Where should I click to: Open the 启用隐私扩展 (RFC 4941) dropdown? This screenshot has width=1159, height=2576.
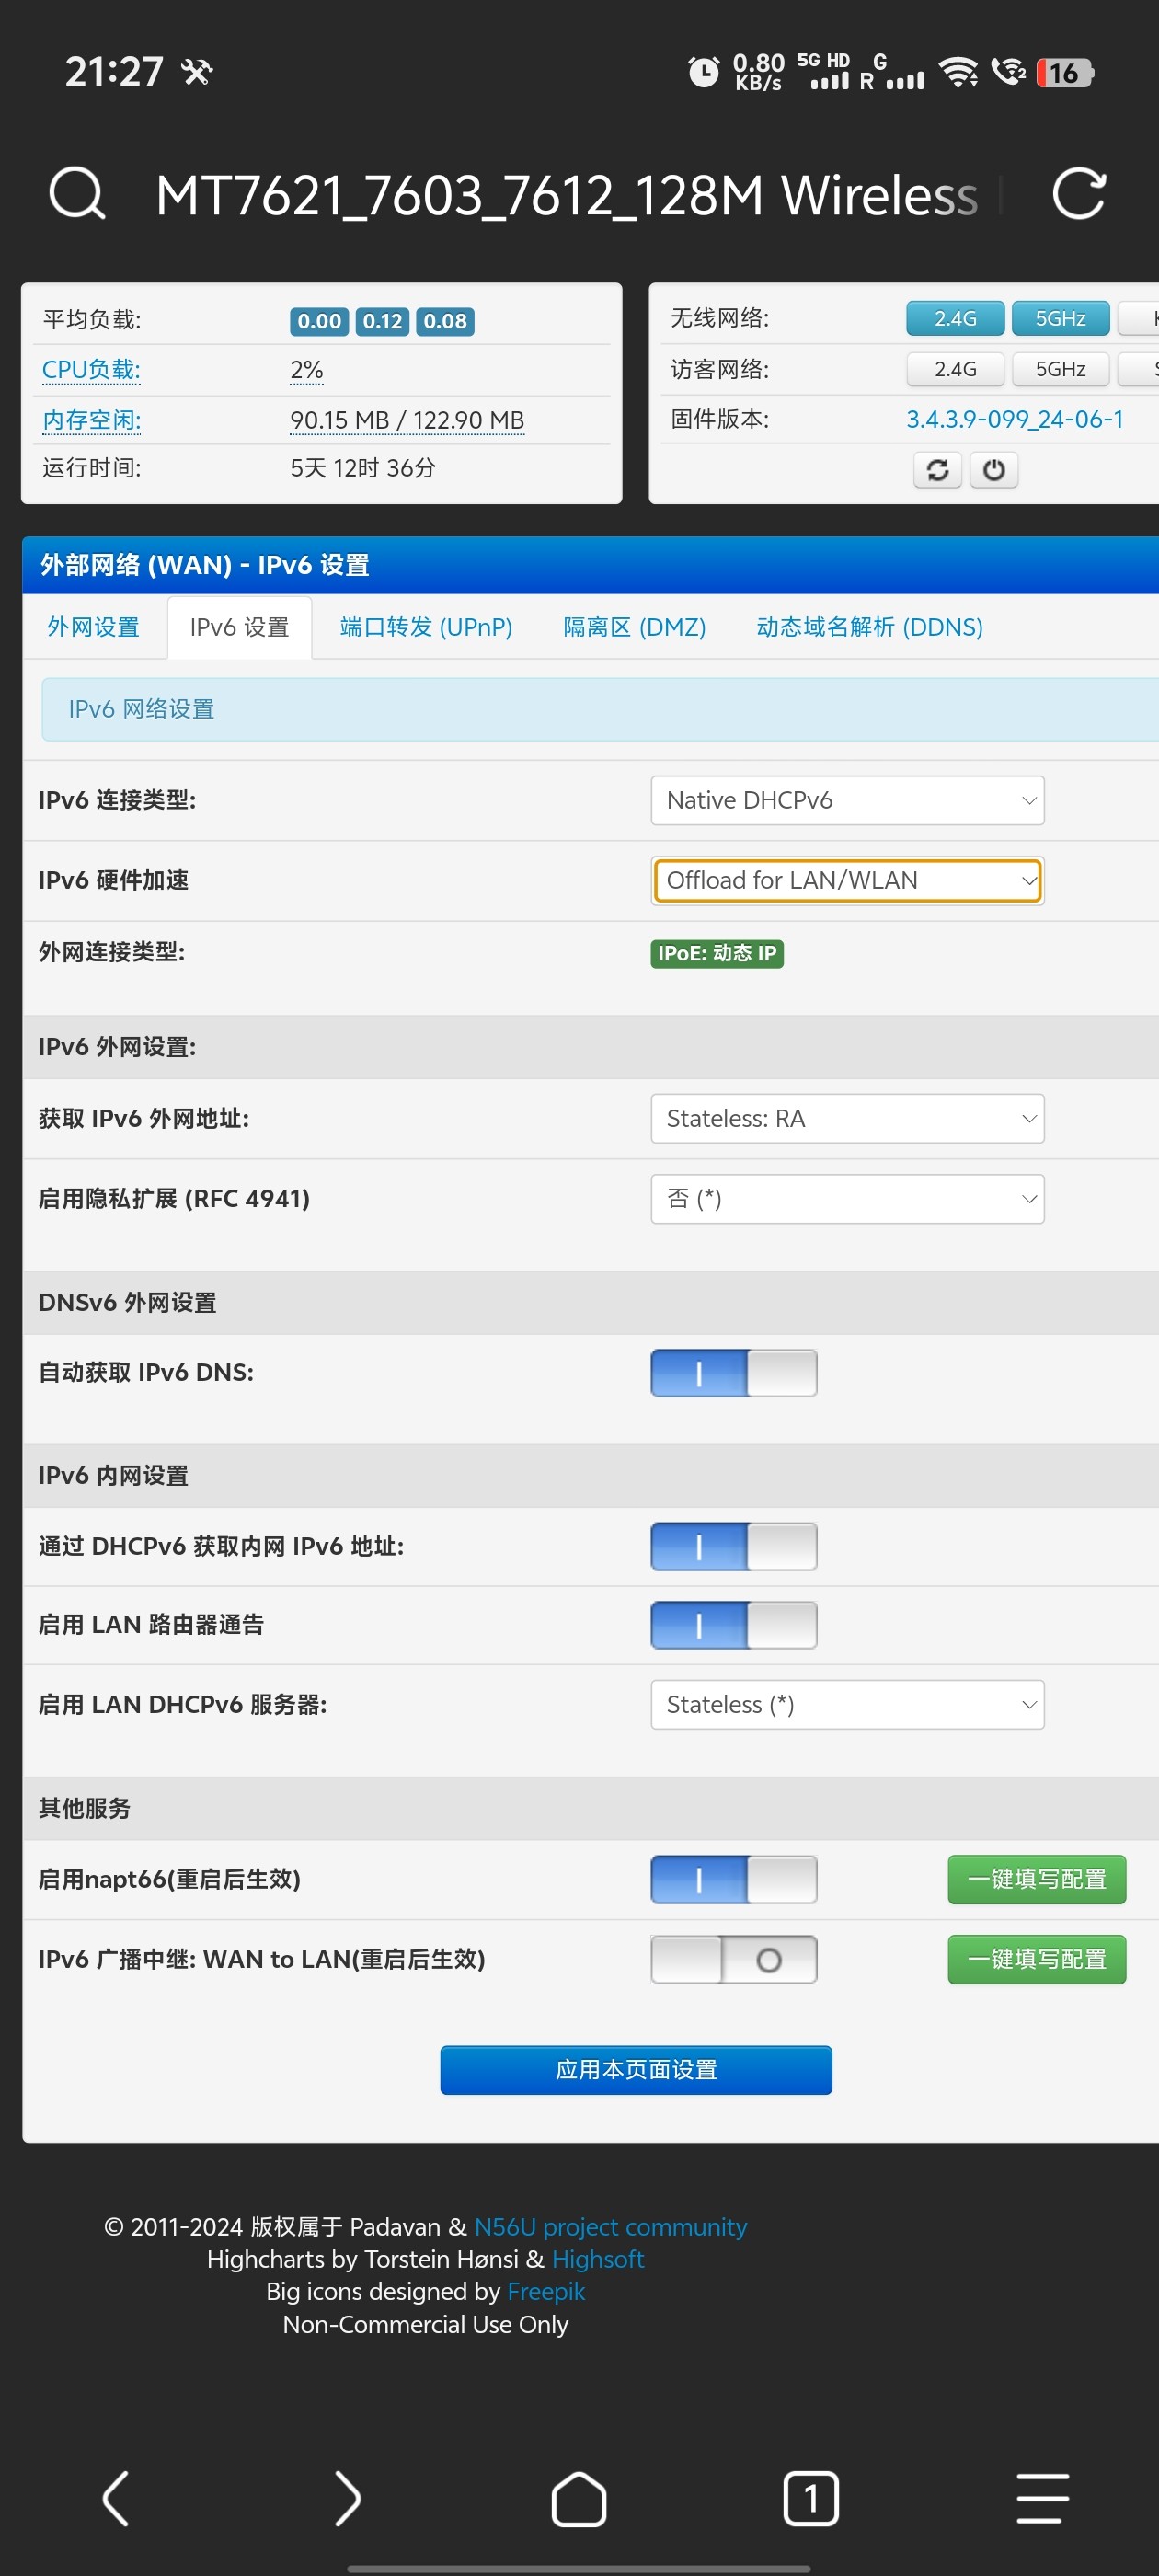pos(847,1198)
